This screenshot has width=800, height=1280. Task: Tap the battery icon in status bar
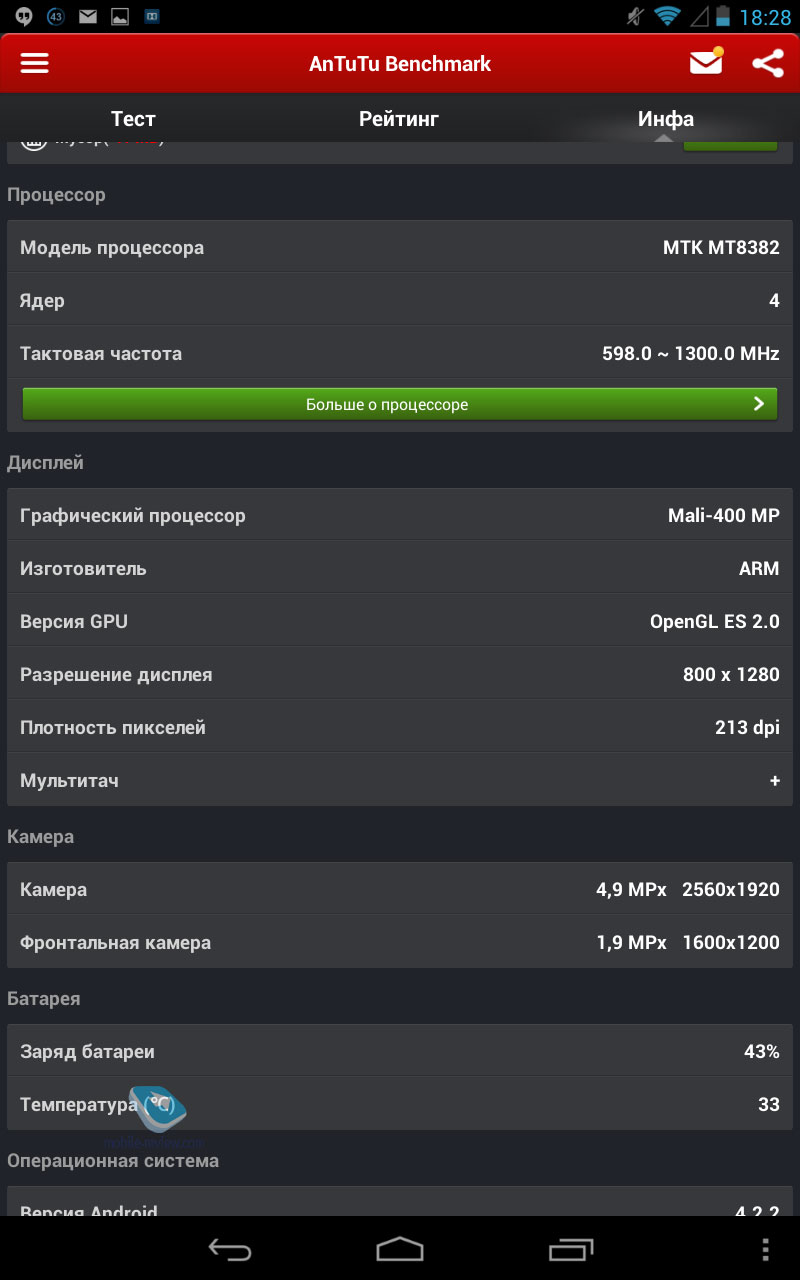tap(722, 16)
